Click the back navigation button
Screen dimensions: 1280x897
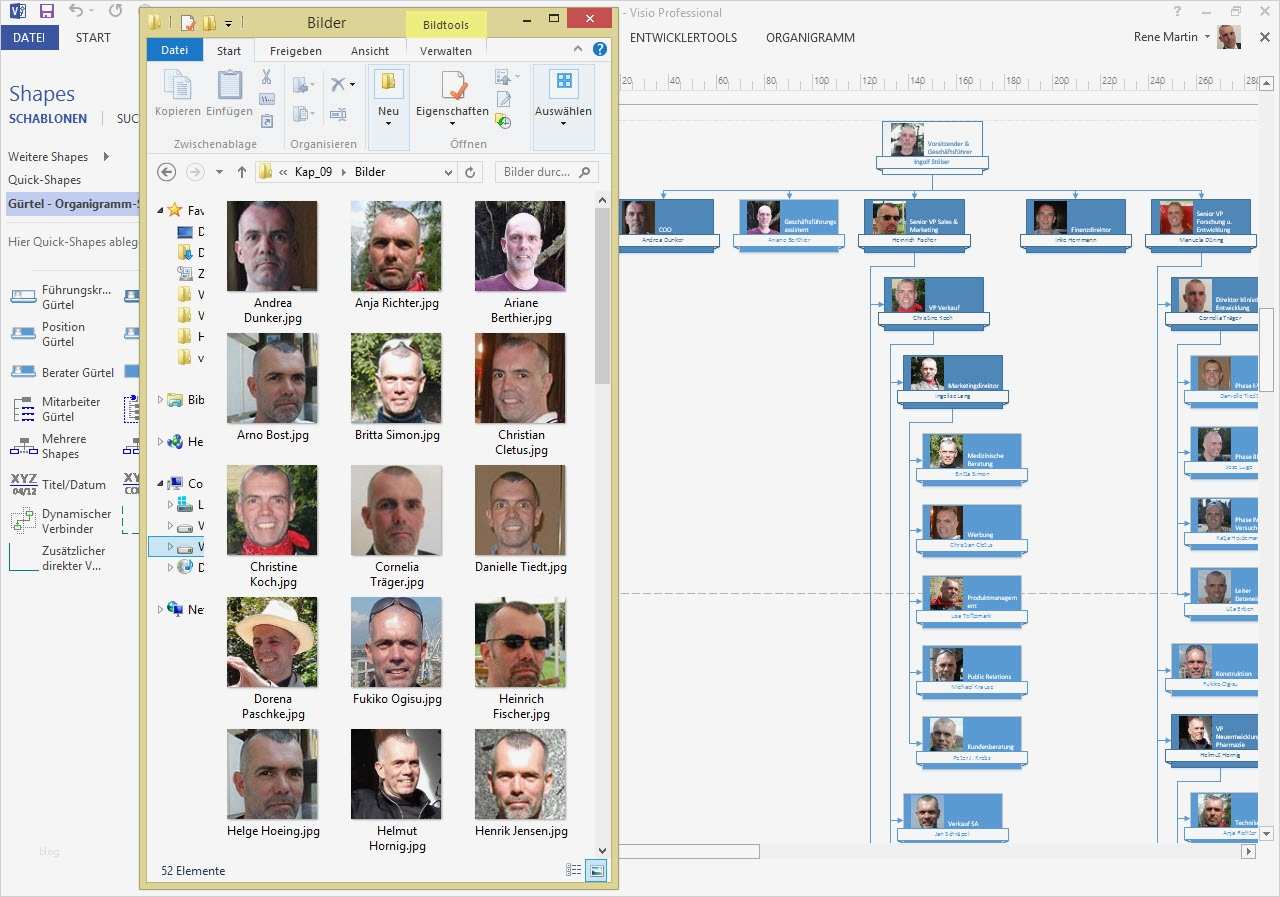(x=166, y=171)
